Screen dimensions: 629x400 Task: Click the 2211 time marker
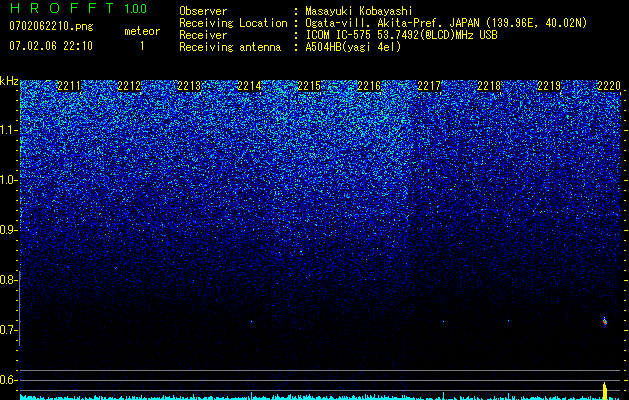(x=69, y=86)
